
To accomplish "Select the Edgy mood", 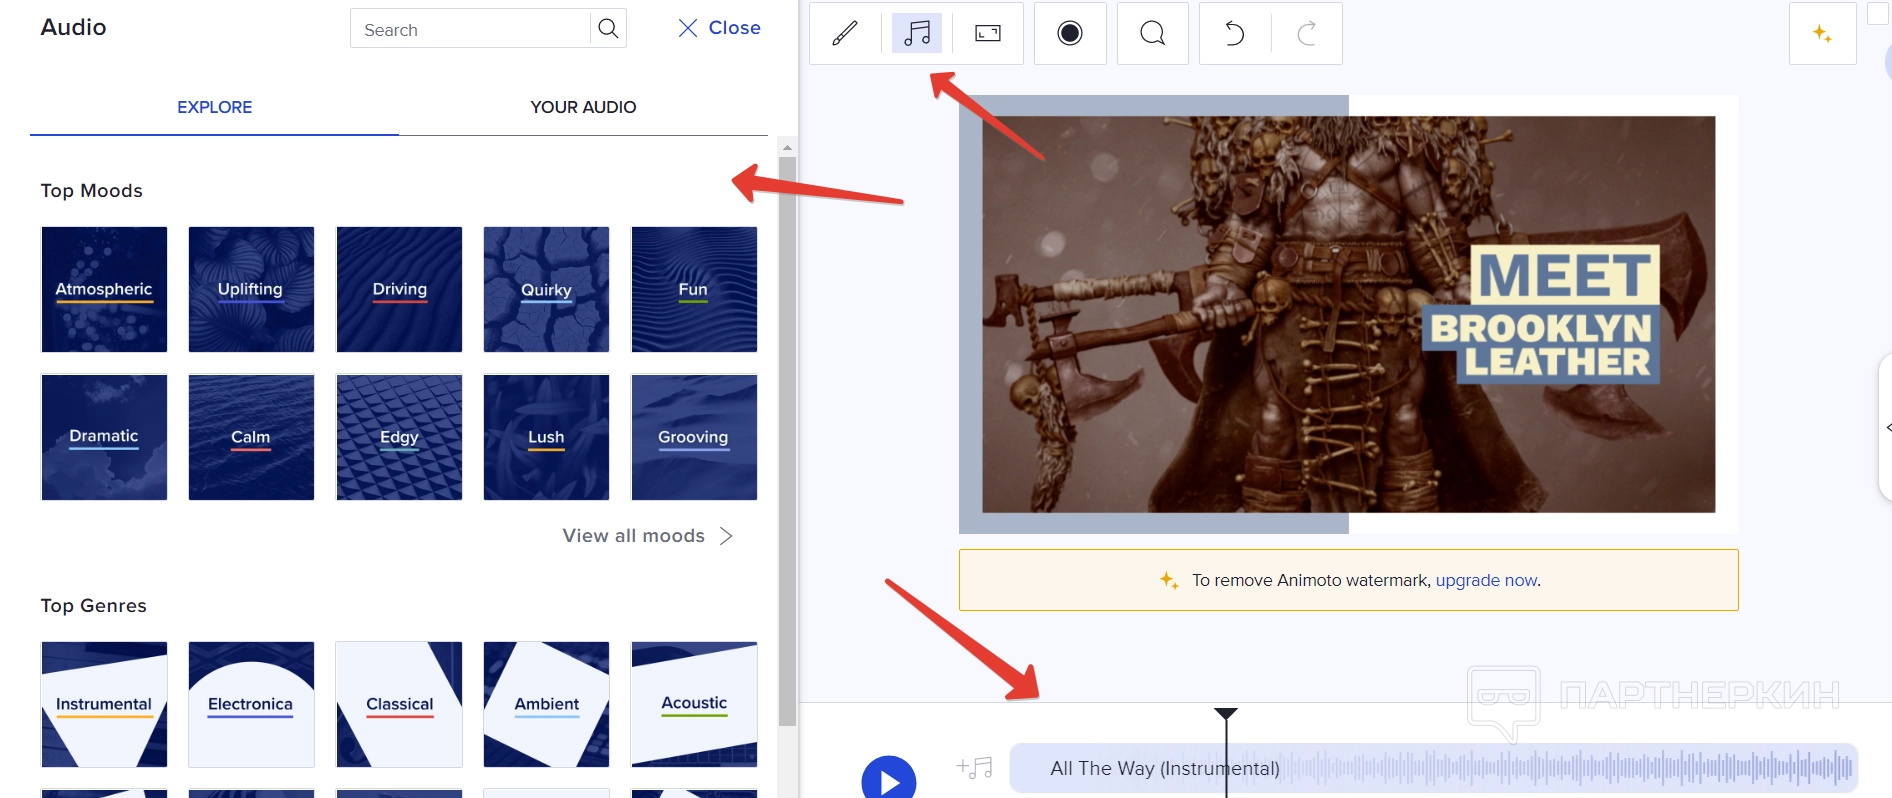I will click(399, 437).
